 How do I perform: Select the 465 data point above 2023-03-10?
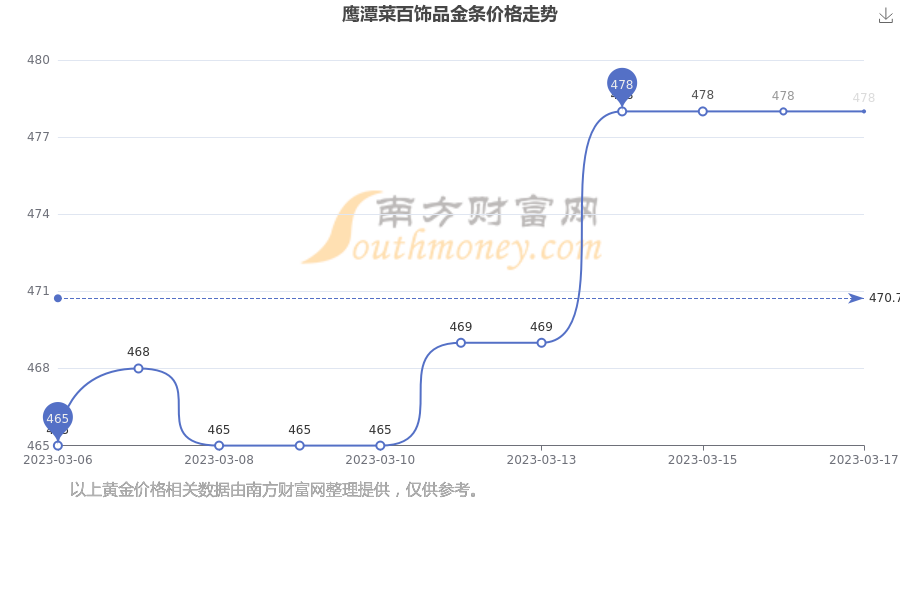[x=380, y=446]
